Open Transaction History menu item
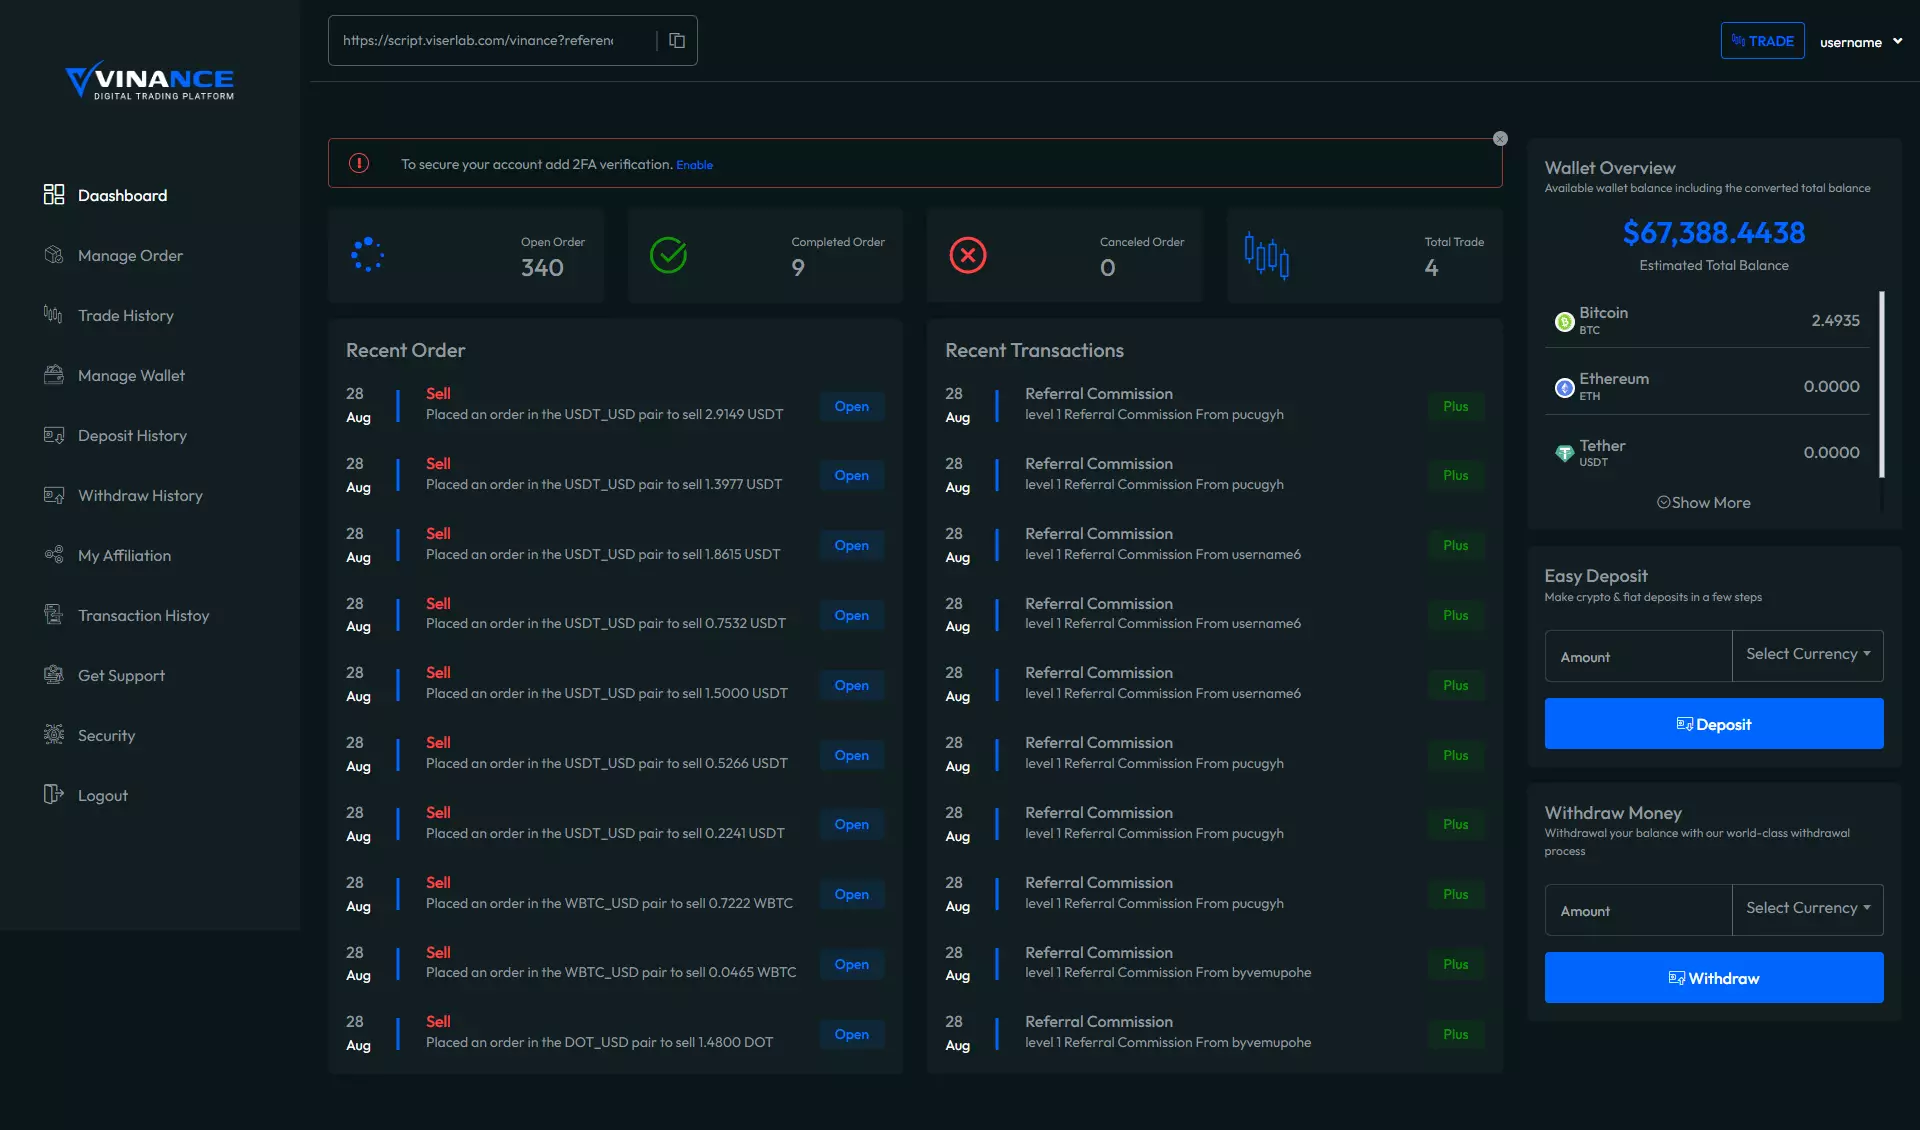This screenshot has width=1920, height=1130. pyautogui.click(x=143, y=615)
